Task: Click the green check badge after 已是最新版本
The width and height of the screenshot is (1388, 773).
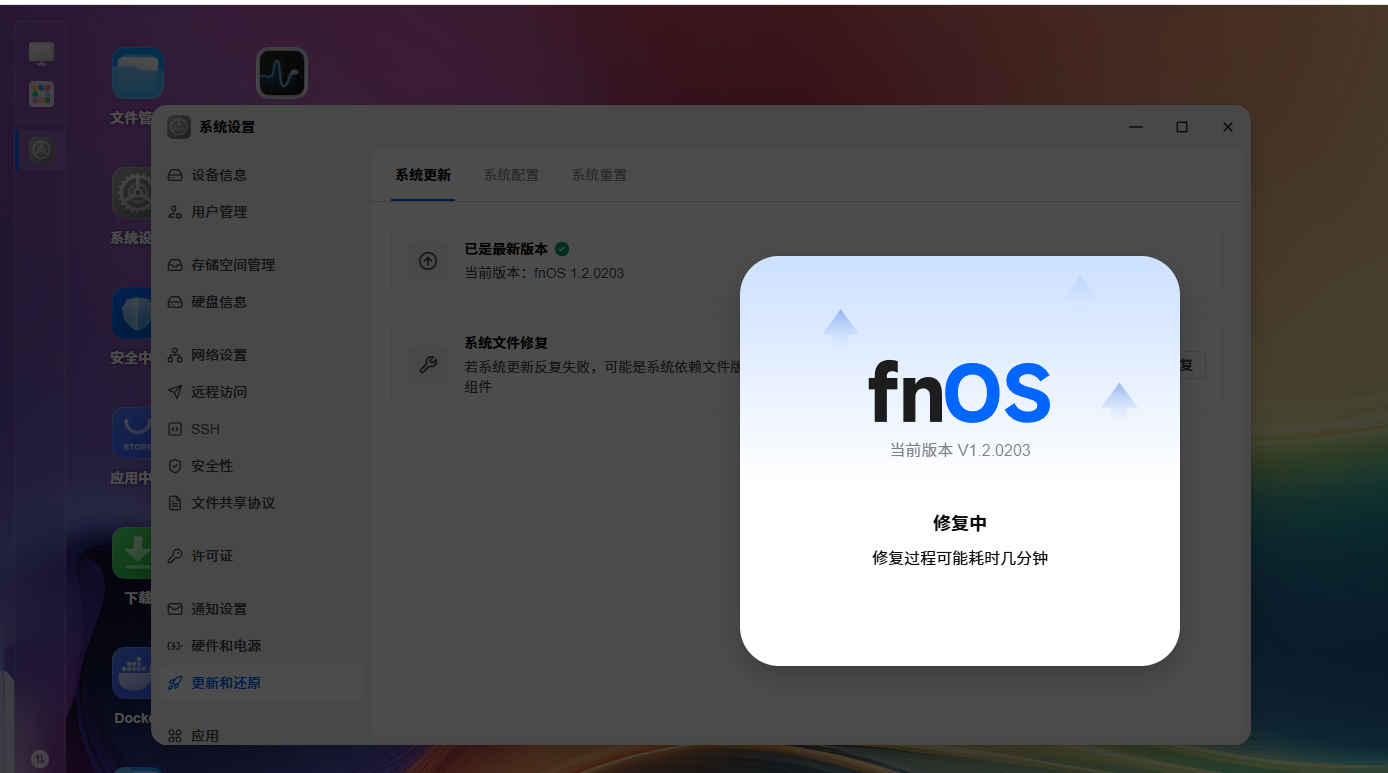Action: (x=562, y=248)
